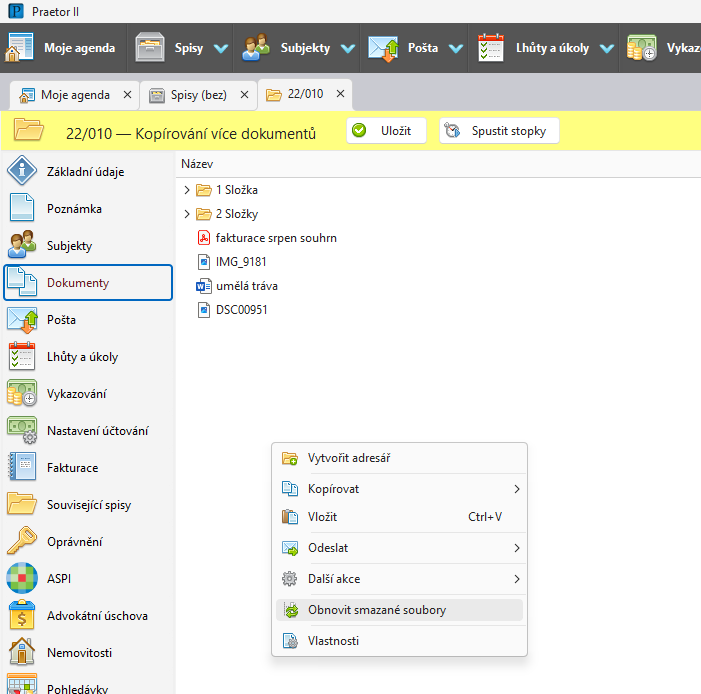The height and width of the screenshot is (694, 701).
Task: Select the IMG_9181 image file
Action: pos(232,262)
